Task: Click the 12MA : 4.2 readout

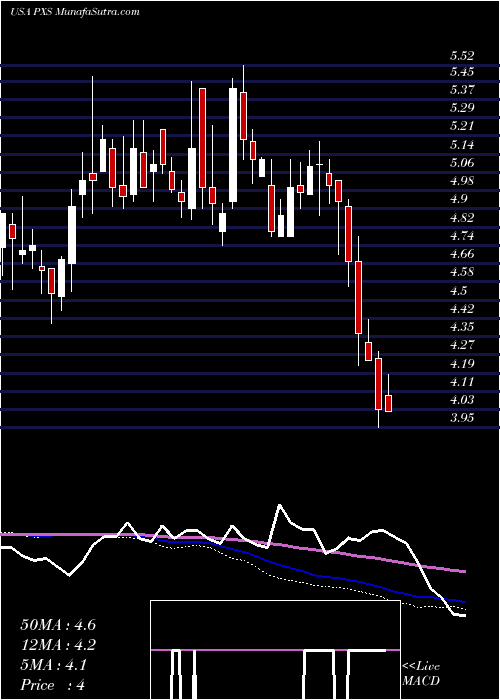Action: pyautogui.click(x=58, y=645)
